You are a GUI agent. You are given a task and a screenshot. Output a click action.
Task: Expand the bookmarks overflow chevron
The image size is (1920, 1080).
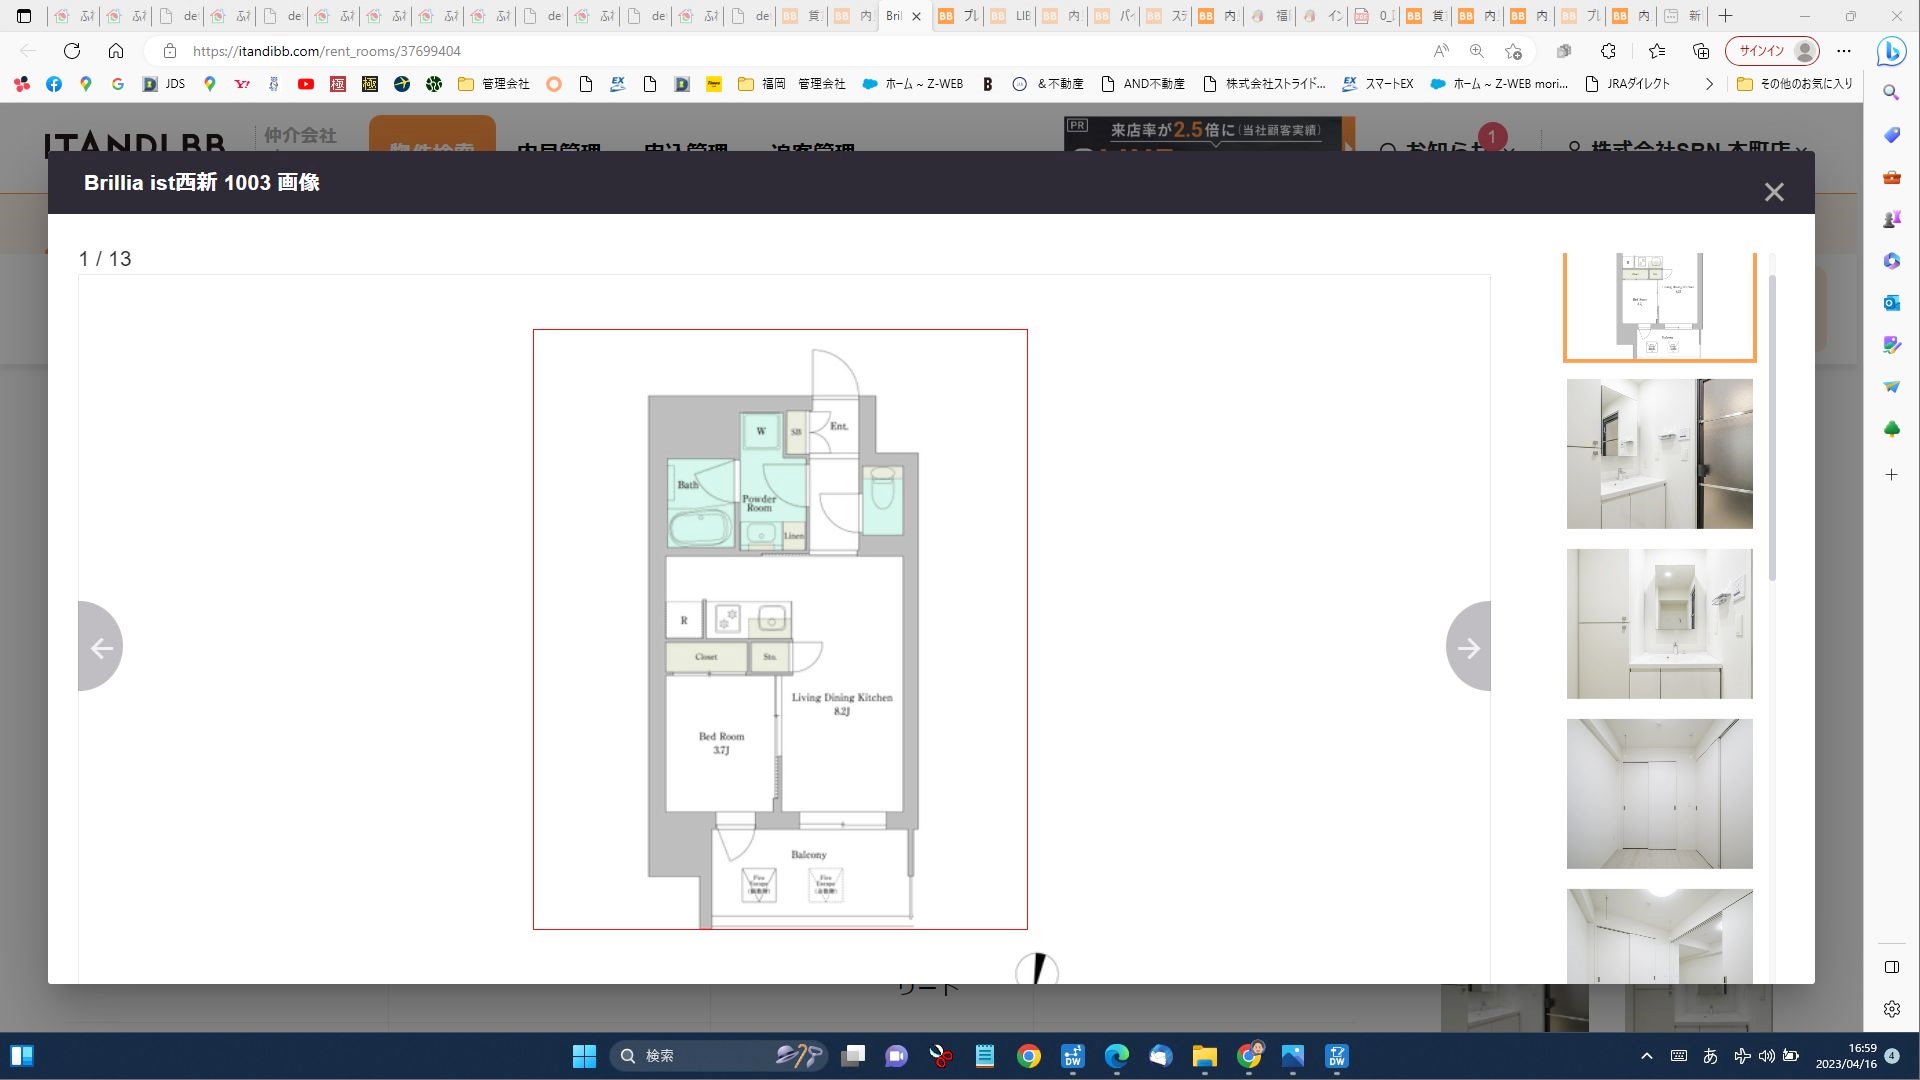point(1709,84)
